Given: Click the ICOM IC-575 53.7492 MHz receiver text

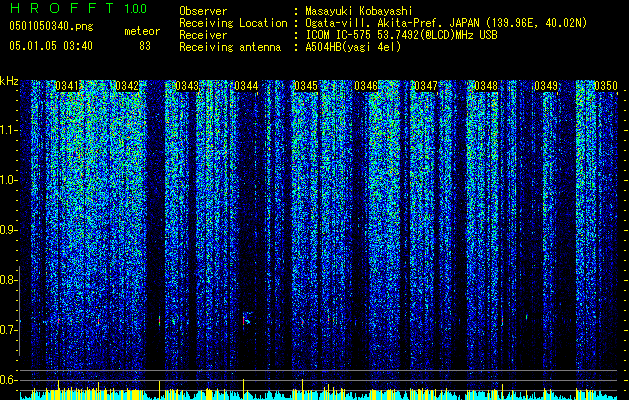Looking at the screenshot, I should (x=401, y=35).
